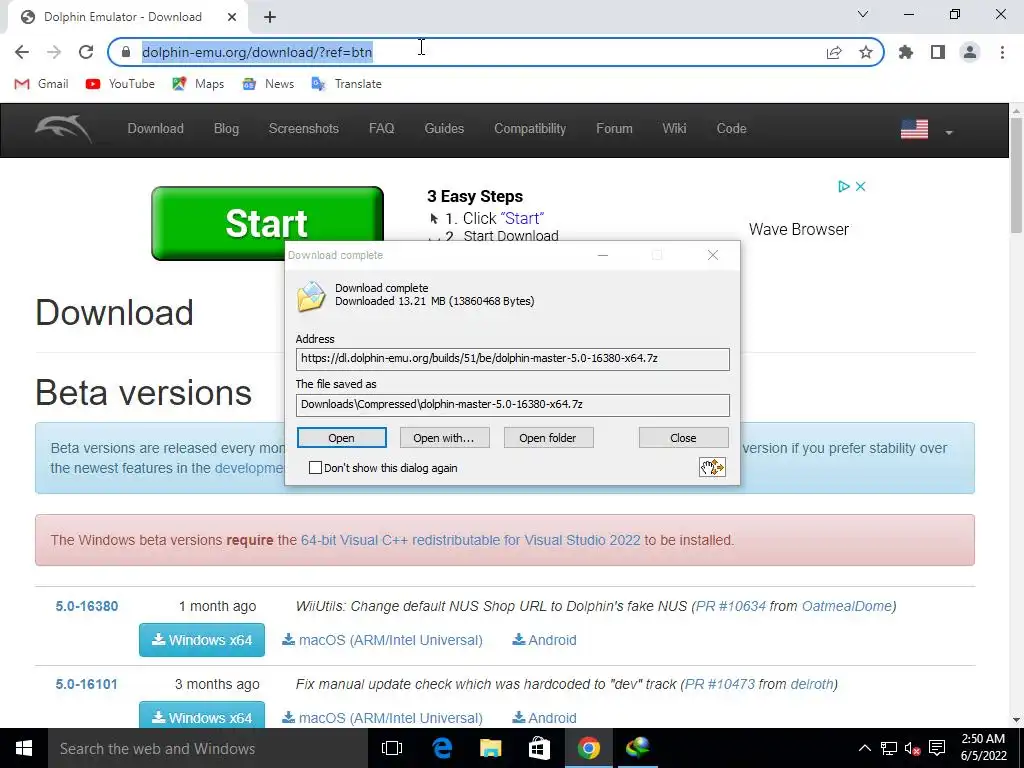Open the Screenshots nav item

(304, 129)
